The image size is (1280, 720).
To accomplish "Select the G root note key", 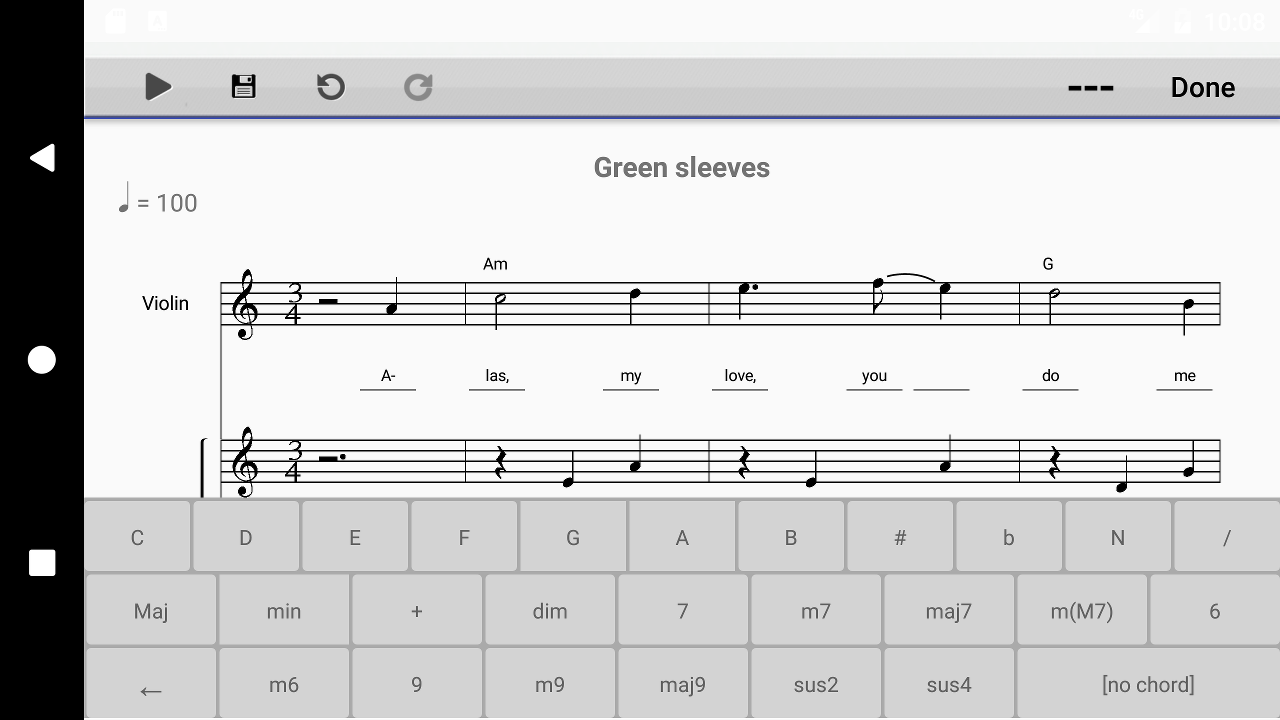I will (x=572, y=537).
